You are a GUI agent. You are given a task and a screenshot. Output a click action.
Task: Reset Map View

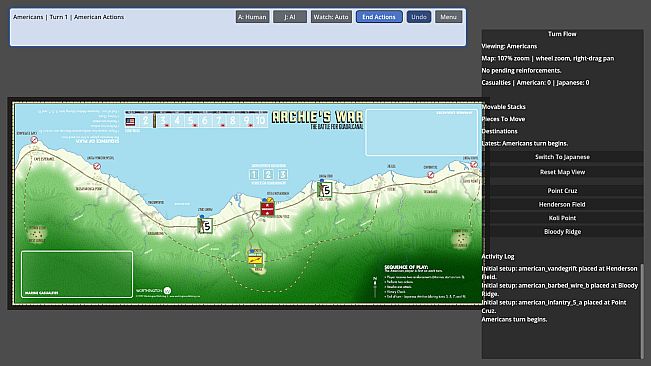click(562, 172)
